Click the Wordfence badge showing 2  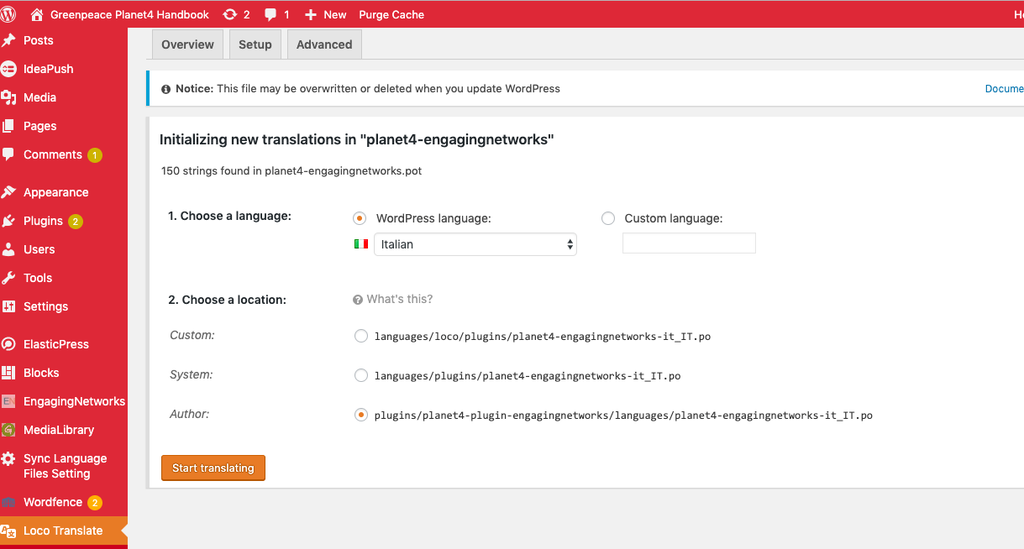click(95, 503)
